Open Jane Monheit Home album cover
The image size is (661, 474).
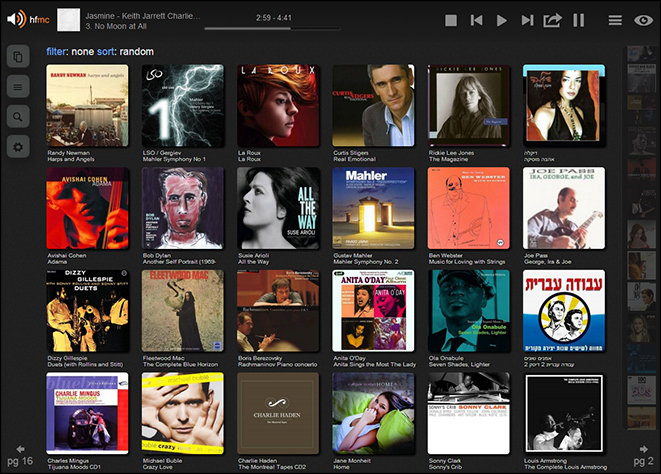(x=373, y=413)
